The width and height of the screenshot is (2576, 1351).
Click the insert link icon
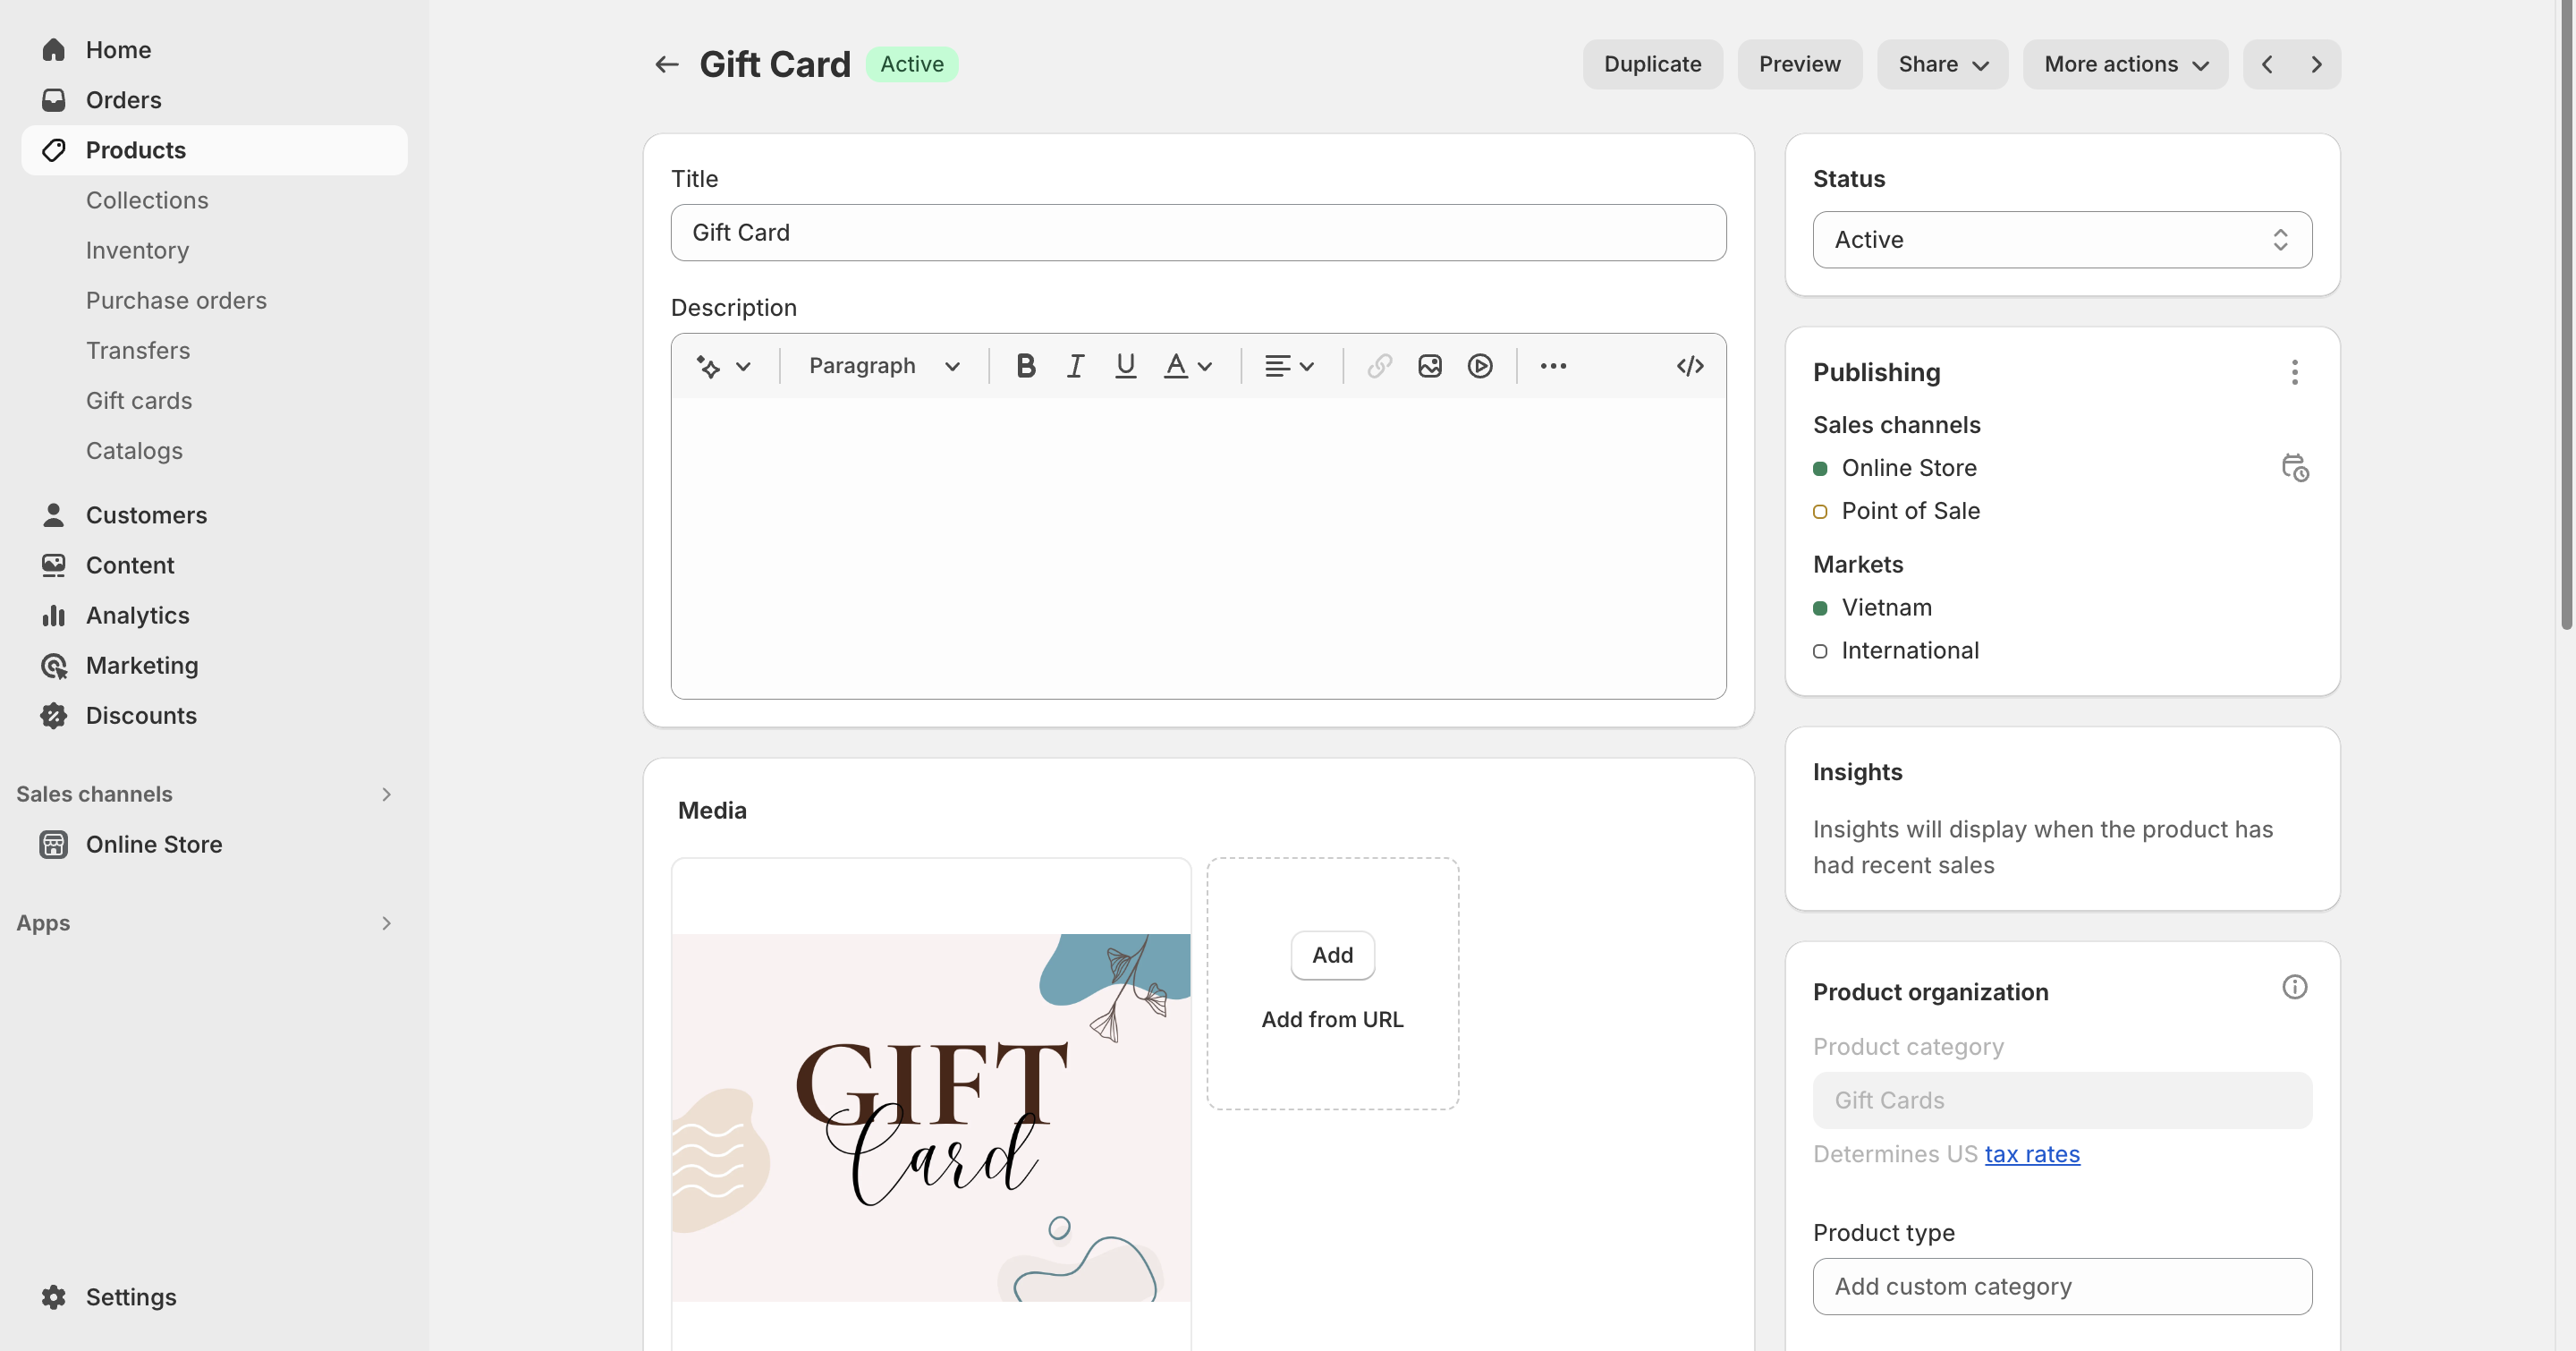coord(1379,366)
